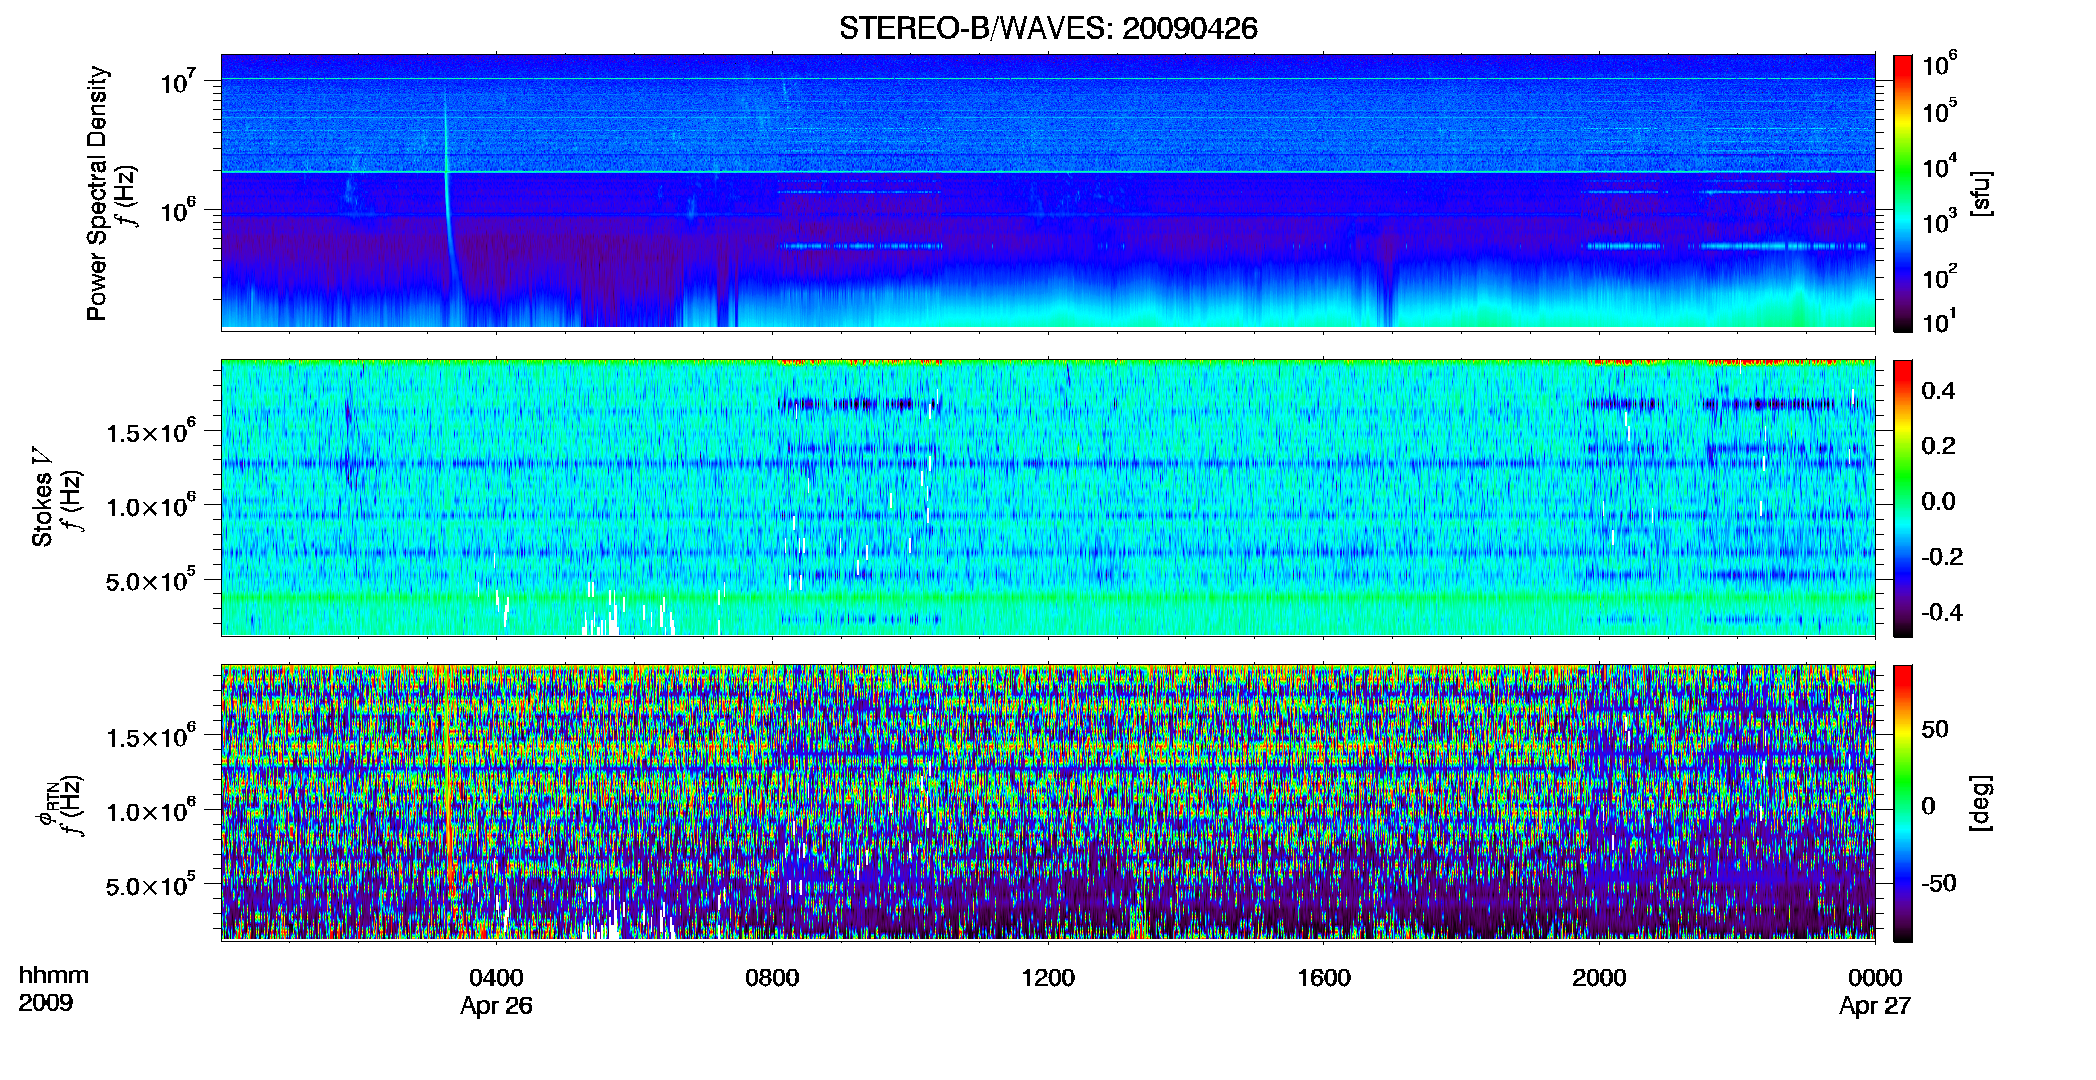Viewport: 2096px width, 1080px height.
Task: Click the top color bar's 10^2 tick label
Action: [x=1939, y=276]
